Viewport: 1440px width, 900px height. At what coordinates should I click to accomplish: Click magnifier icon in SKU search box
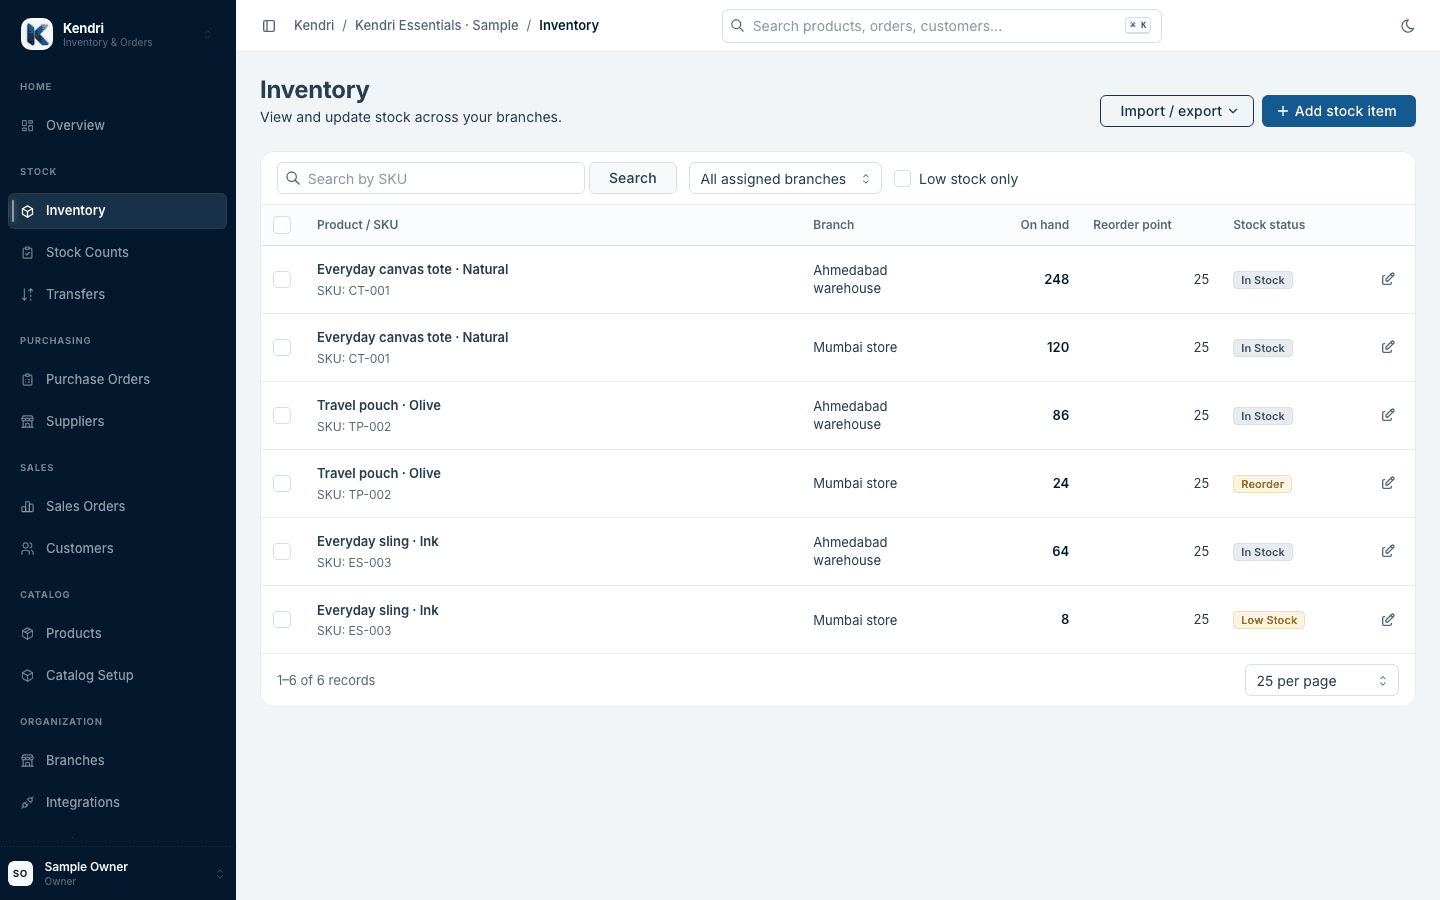click(x=293, y=178)
